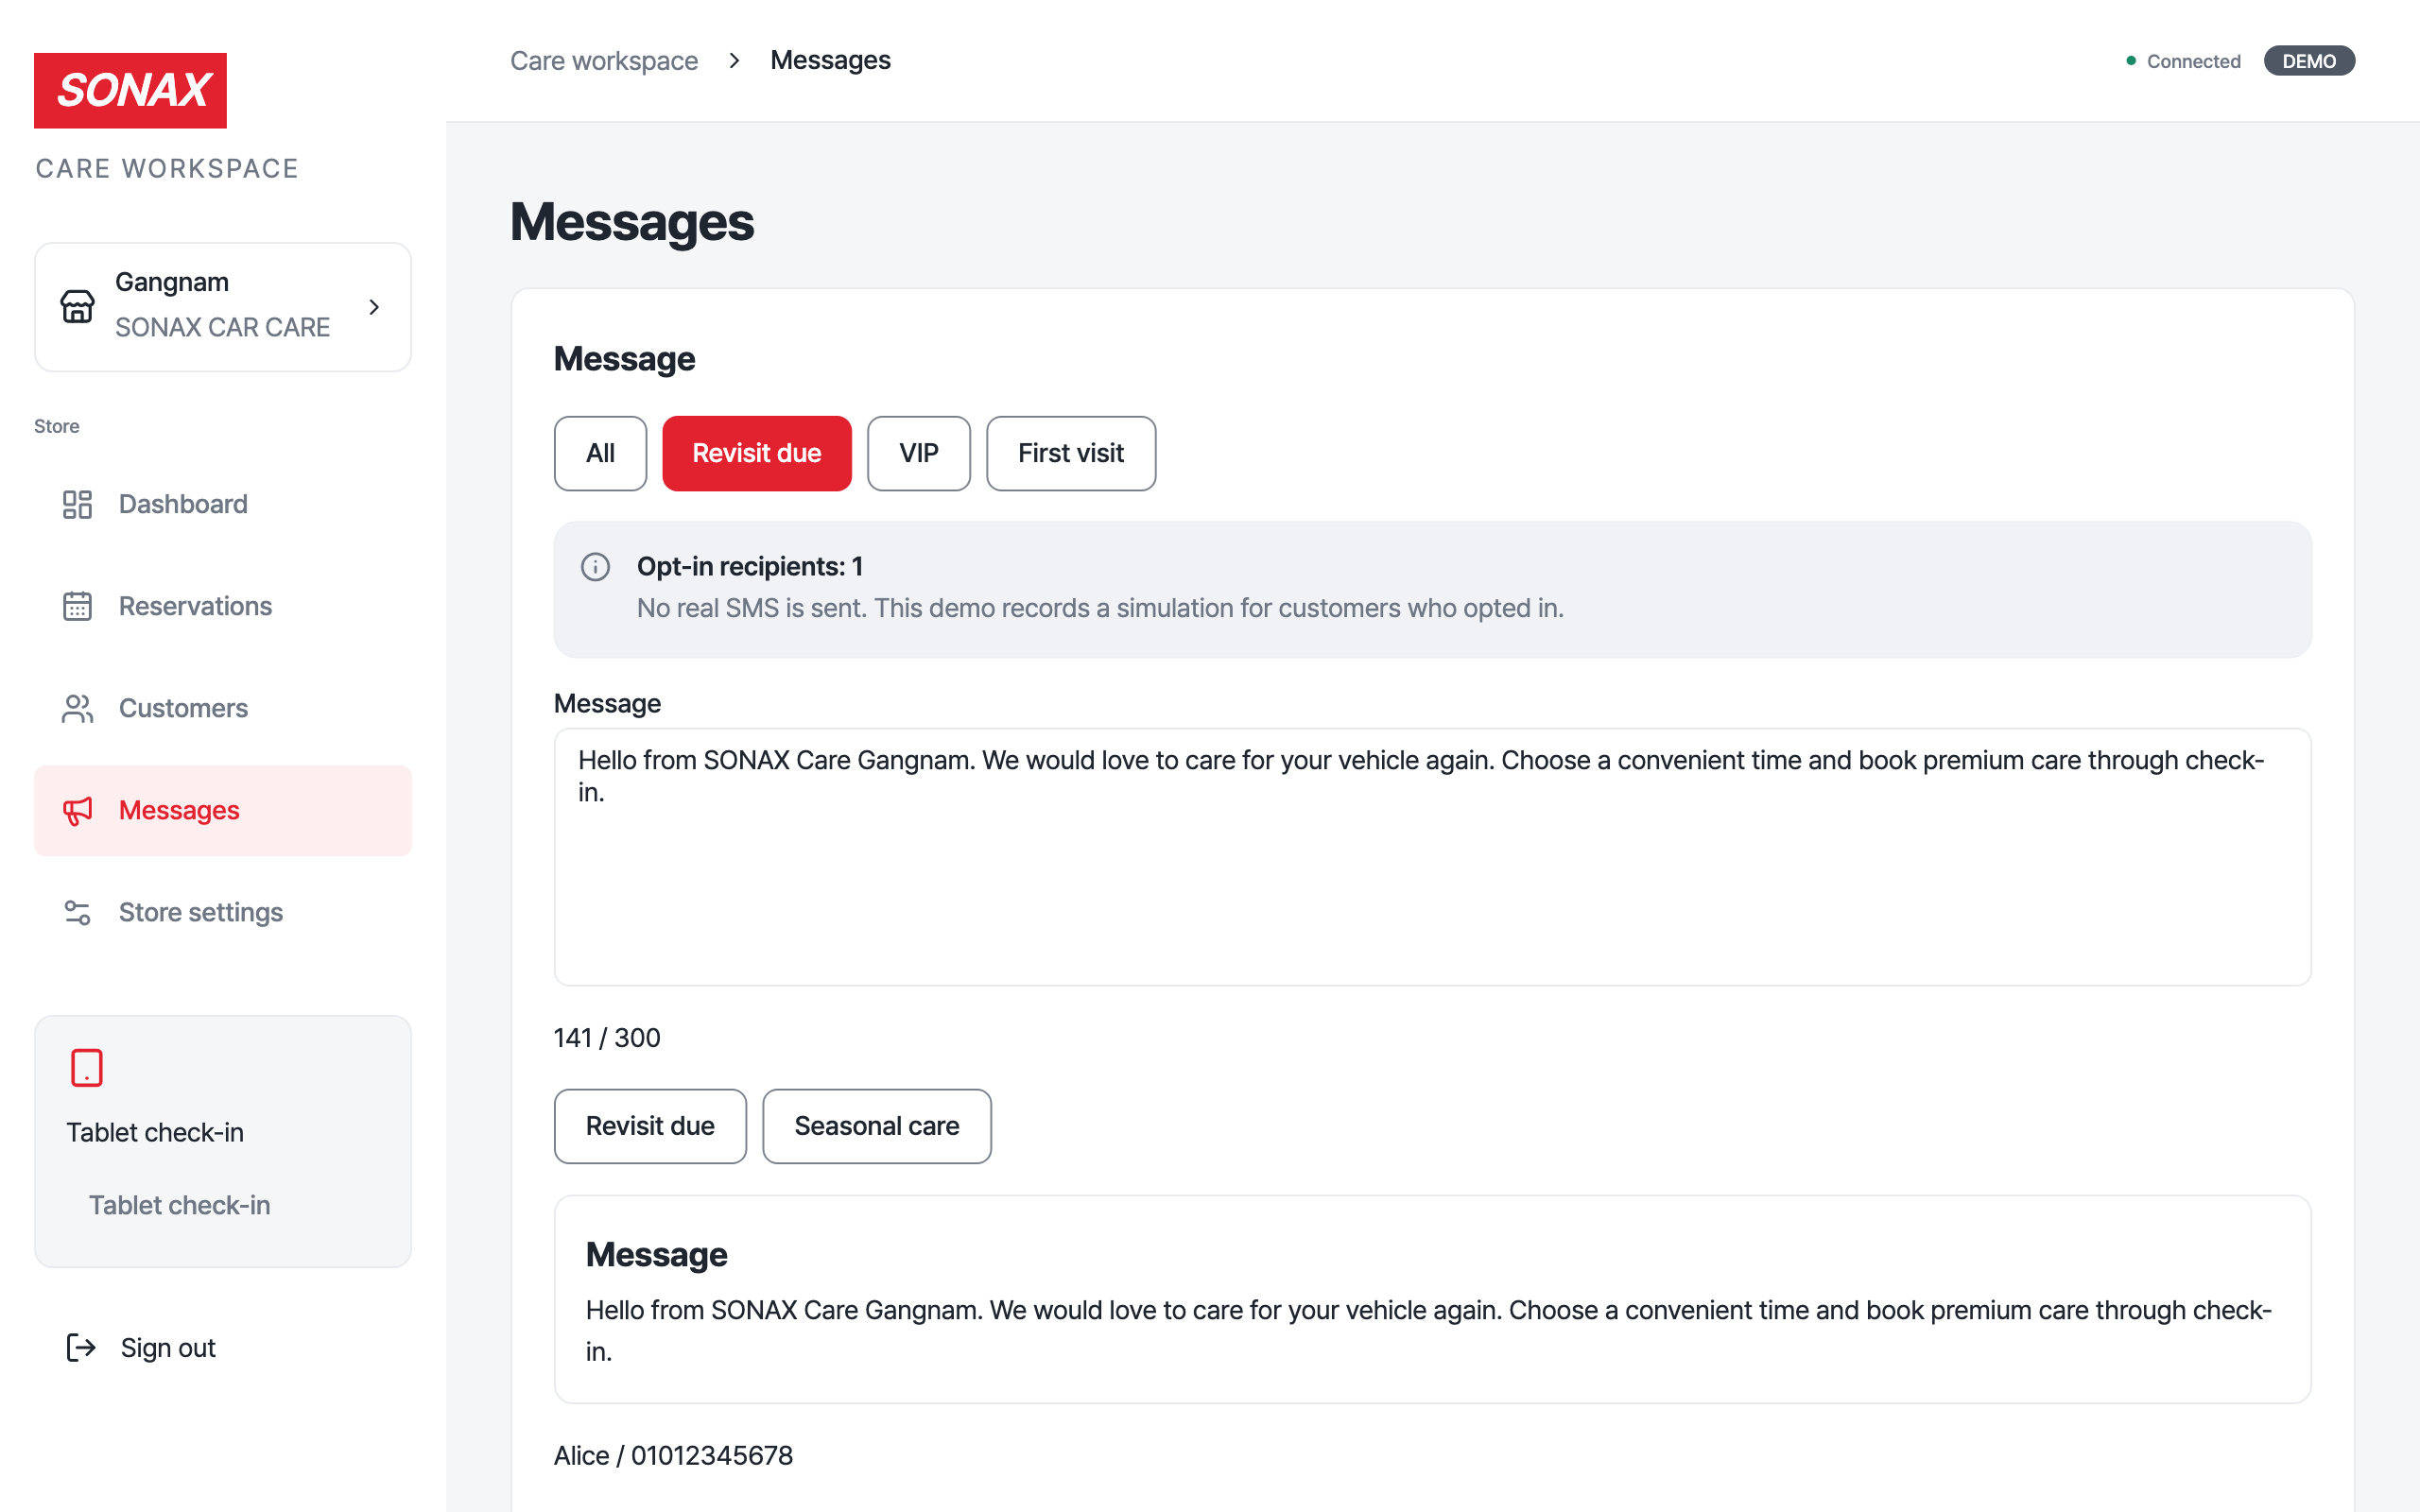This screenshot has height=1512, width=2420.
Task: Click the red tablet device icon
Action: (87, 1067)
